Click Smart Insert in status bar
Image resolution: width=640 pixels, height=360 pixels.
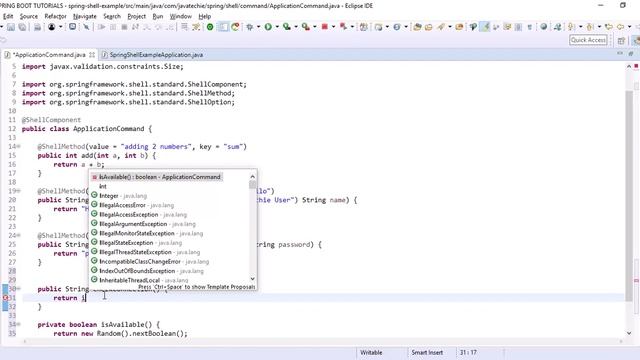[427, 352]
